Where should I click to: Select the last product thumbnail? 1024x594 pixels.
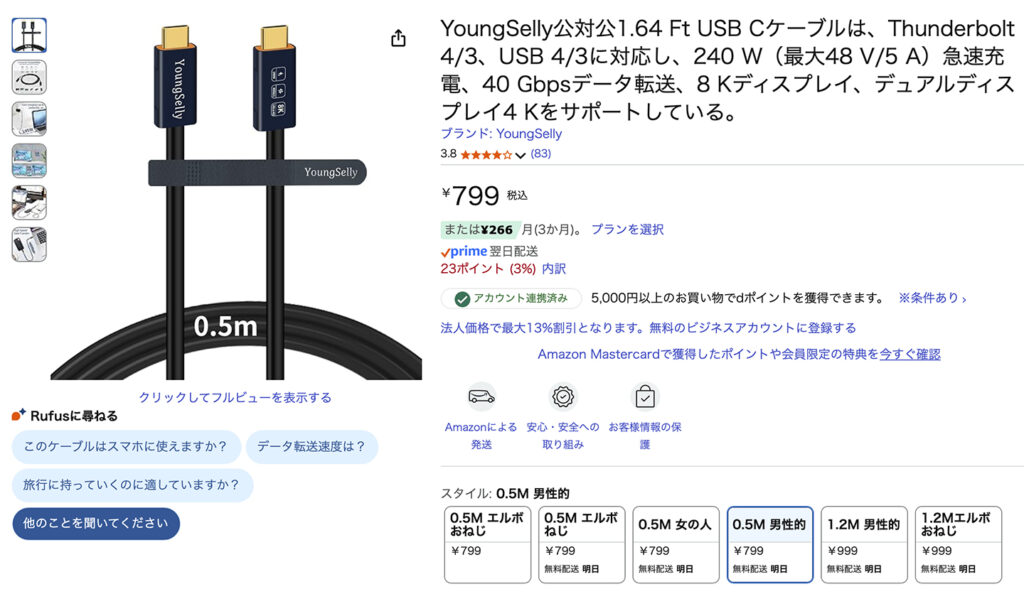(29, 244)
